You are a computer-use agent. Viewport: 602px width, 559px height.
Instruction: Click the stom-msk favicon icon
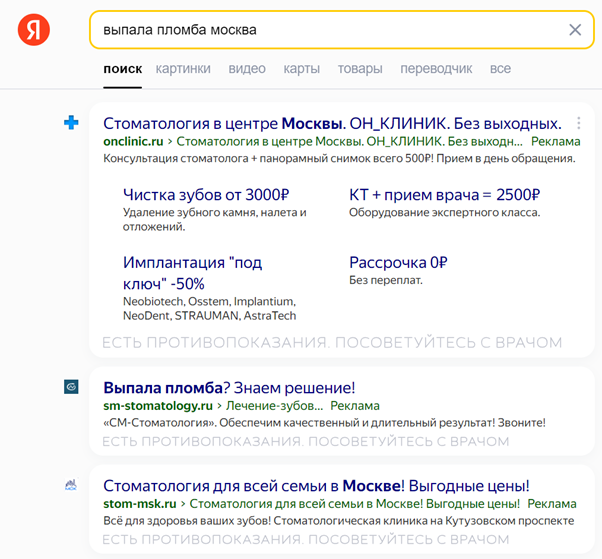point(71,485)
